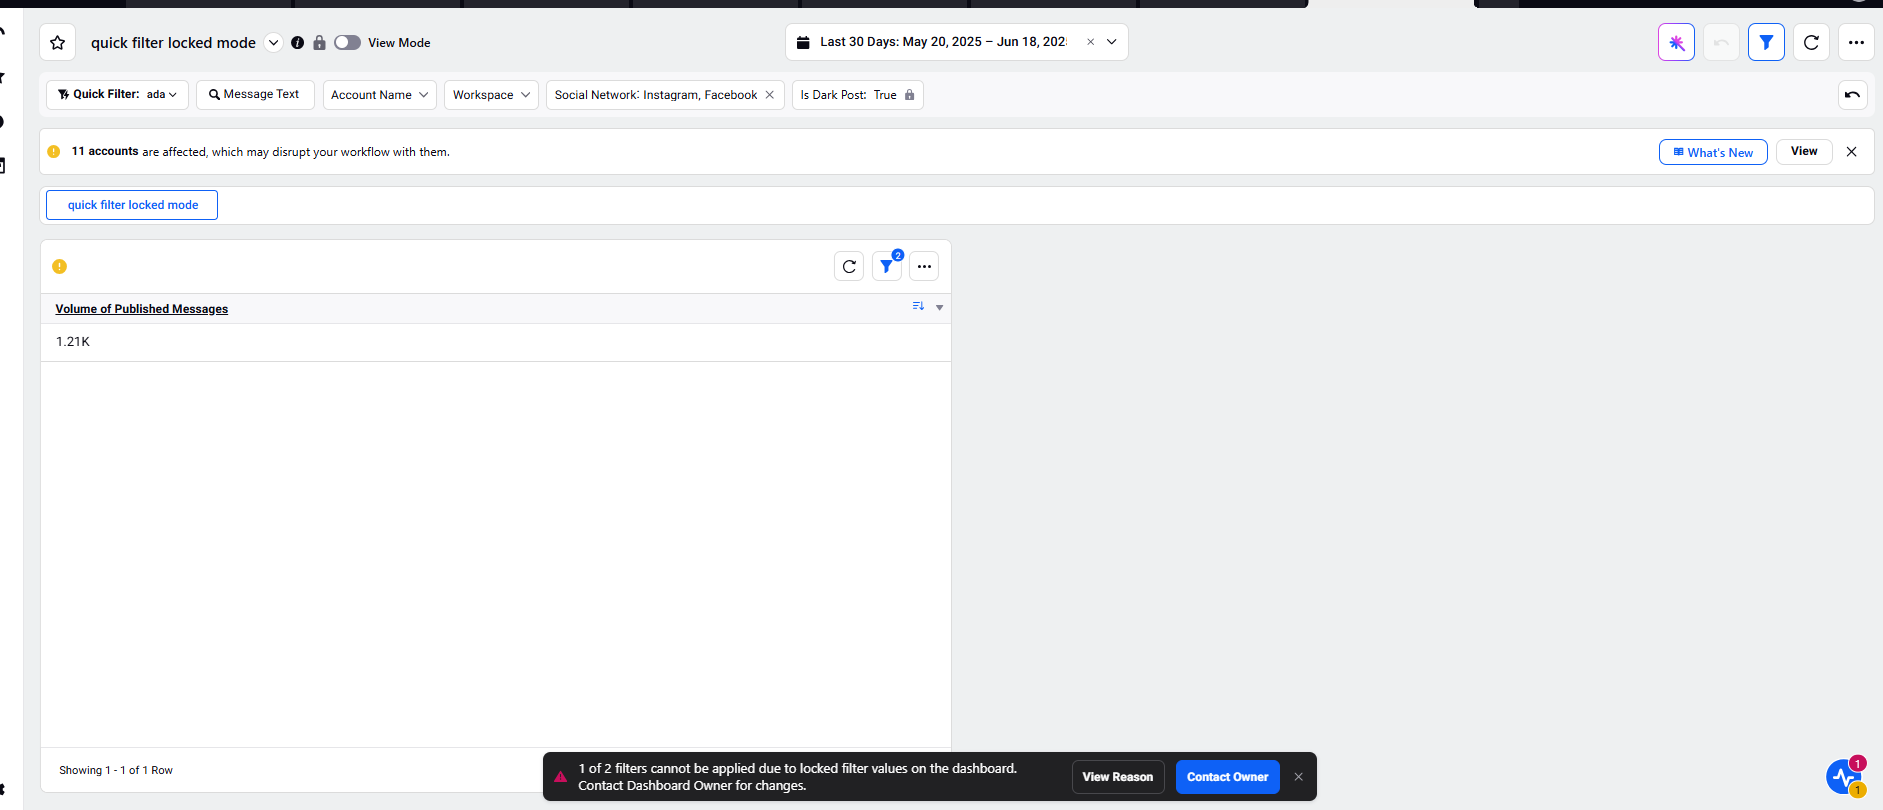Open column dropdown triangle
The height and width of the screenshot is (810, 1883).
click(x=939, y=308)
